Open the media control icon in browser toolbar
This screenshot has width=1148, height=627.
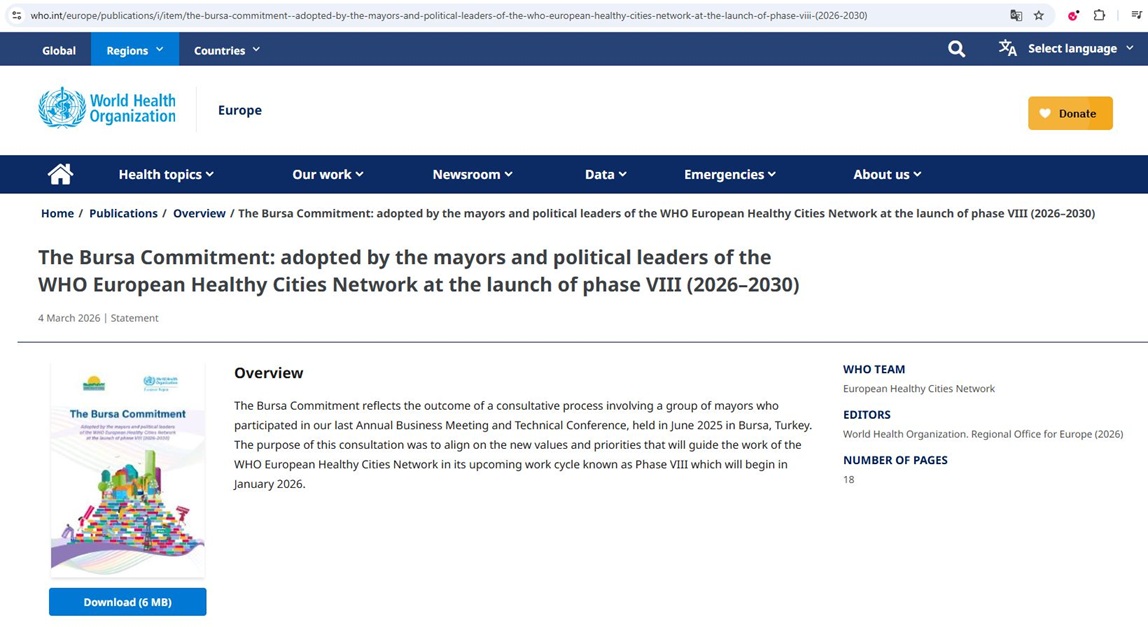(1135, 15)
